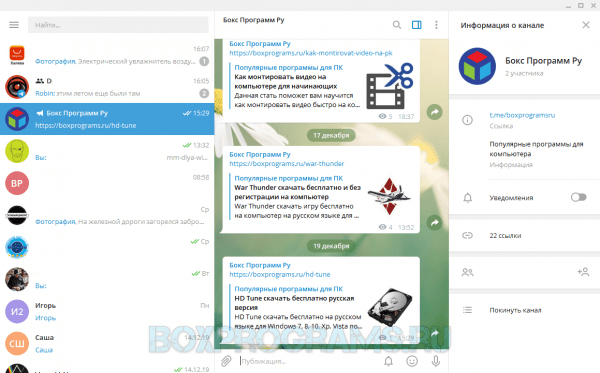Click the add member icon
Image resolution: width=600 pixels, height=373 pixels.
583,272
